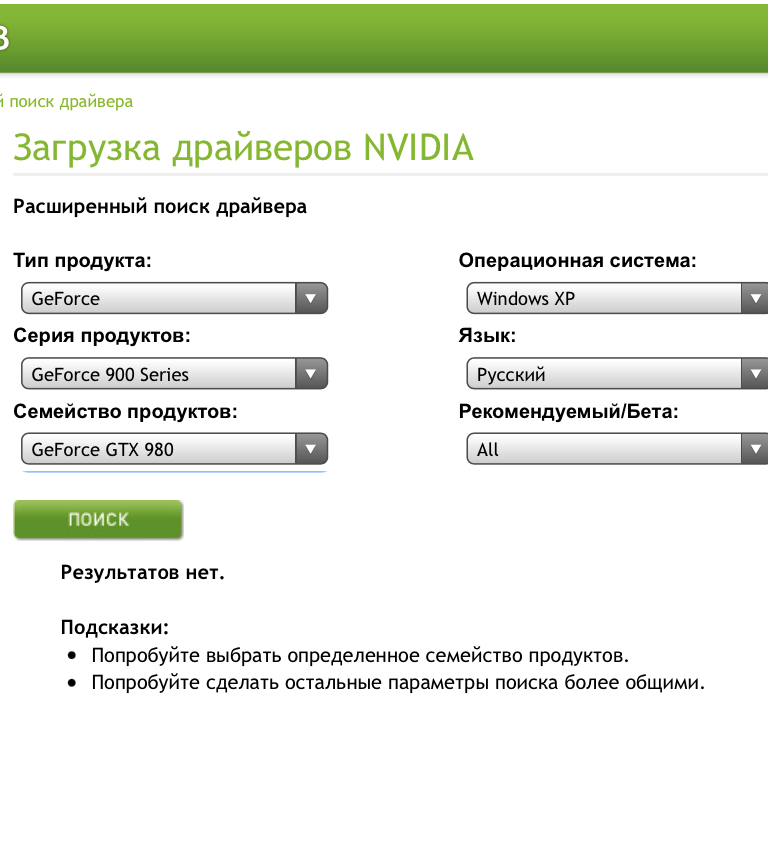Click the Расширенный поиск драйвера subtitle
The height and width of the screenshot is (865, 768).
pyautogui.click(x=160, y=207)
